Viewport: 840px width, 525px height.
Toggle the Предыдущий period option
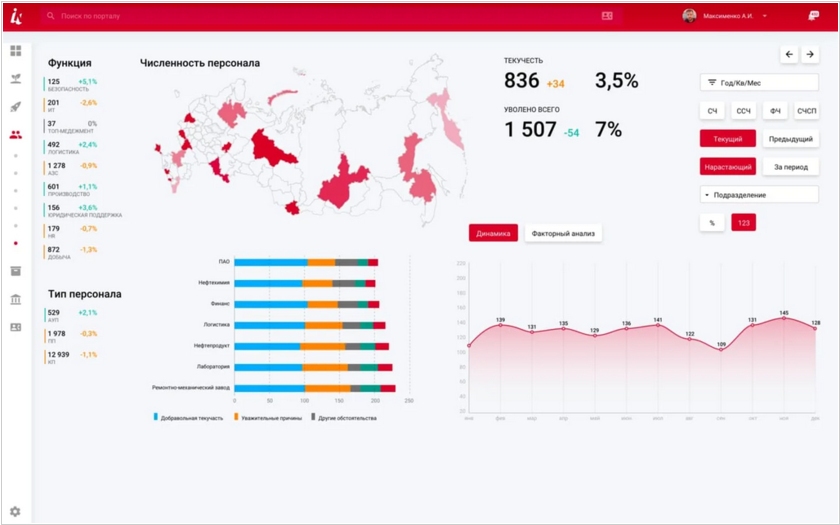(791, 139)
